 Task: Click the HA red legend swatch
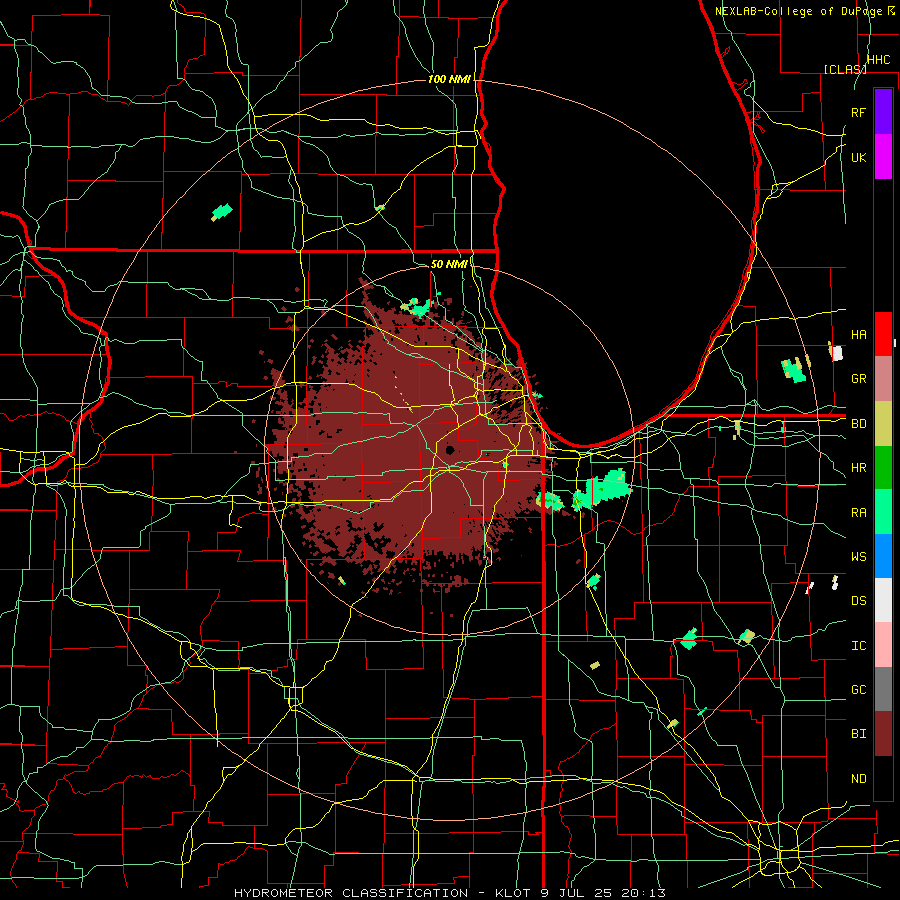883,334
